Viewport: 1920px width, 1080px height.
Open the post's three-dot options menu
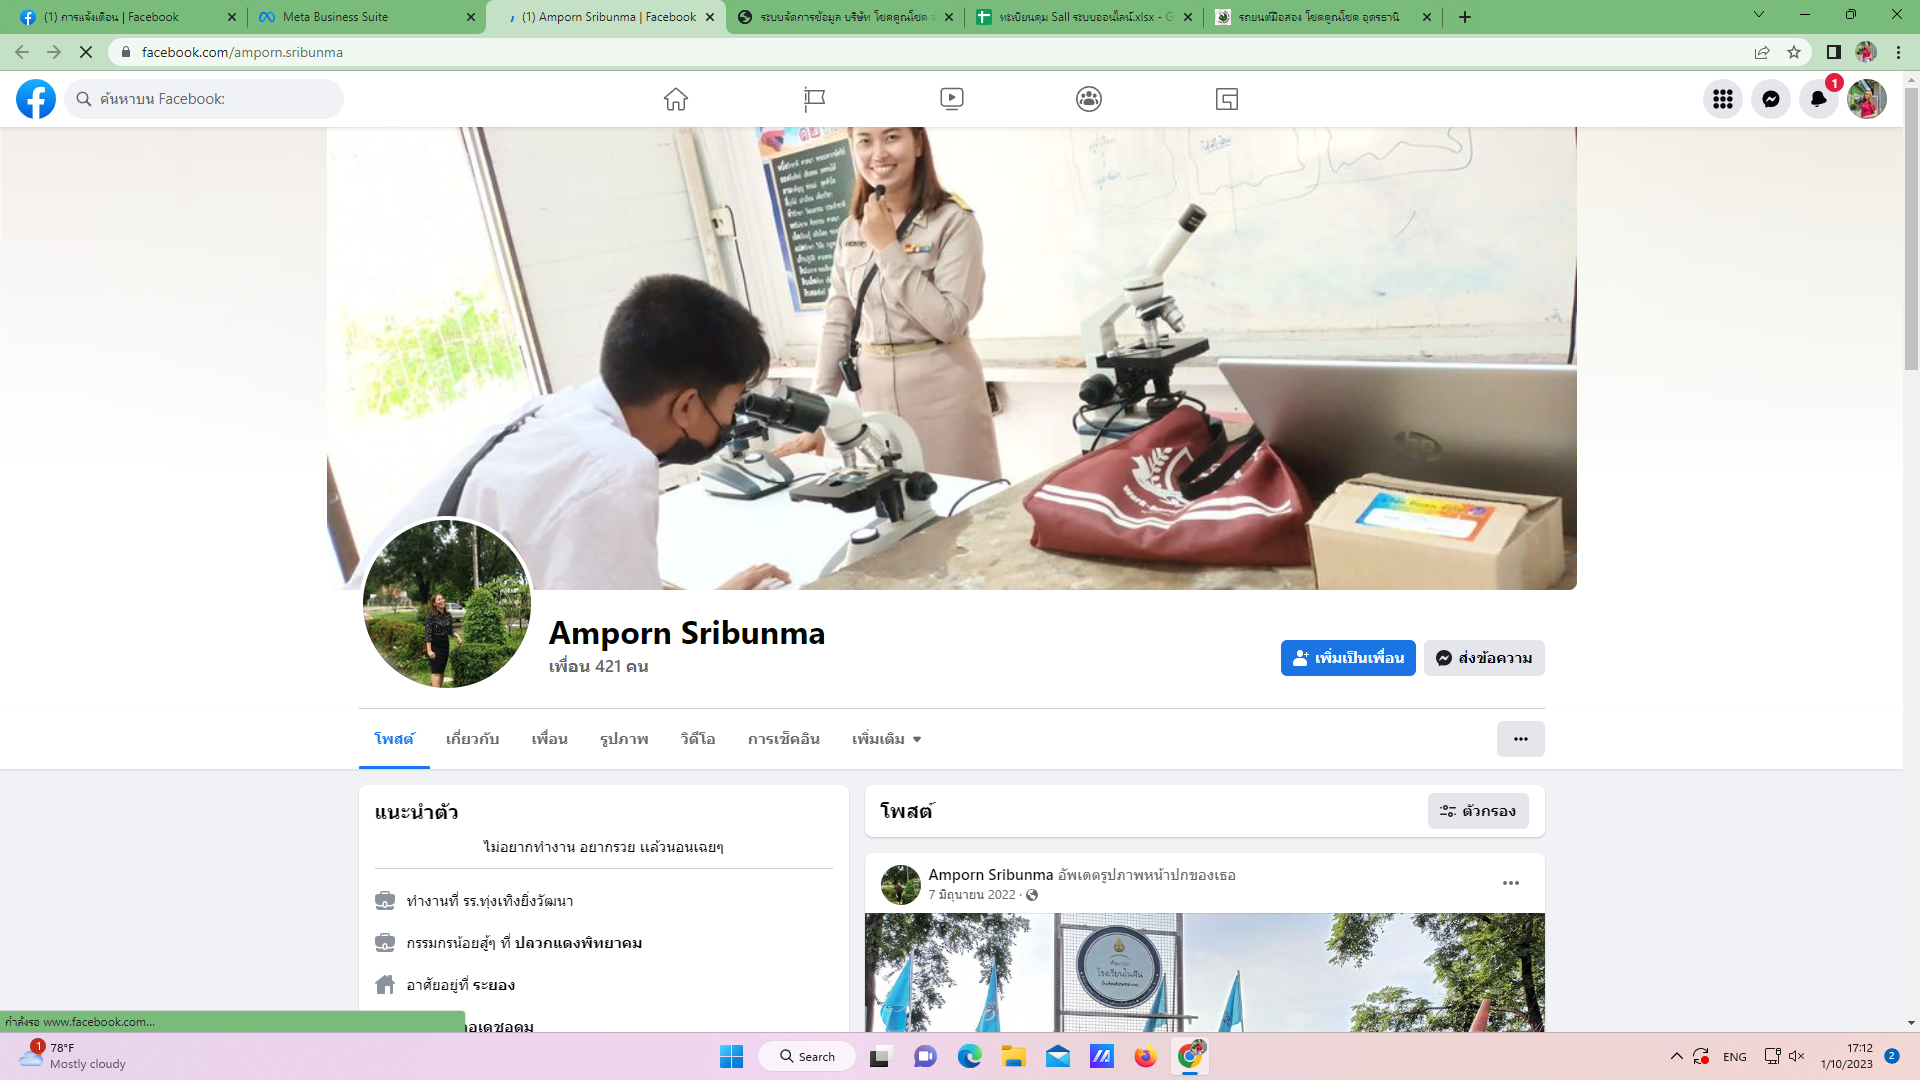pyautogui.click(x=1510, y=883)
